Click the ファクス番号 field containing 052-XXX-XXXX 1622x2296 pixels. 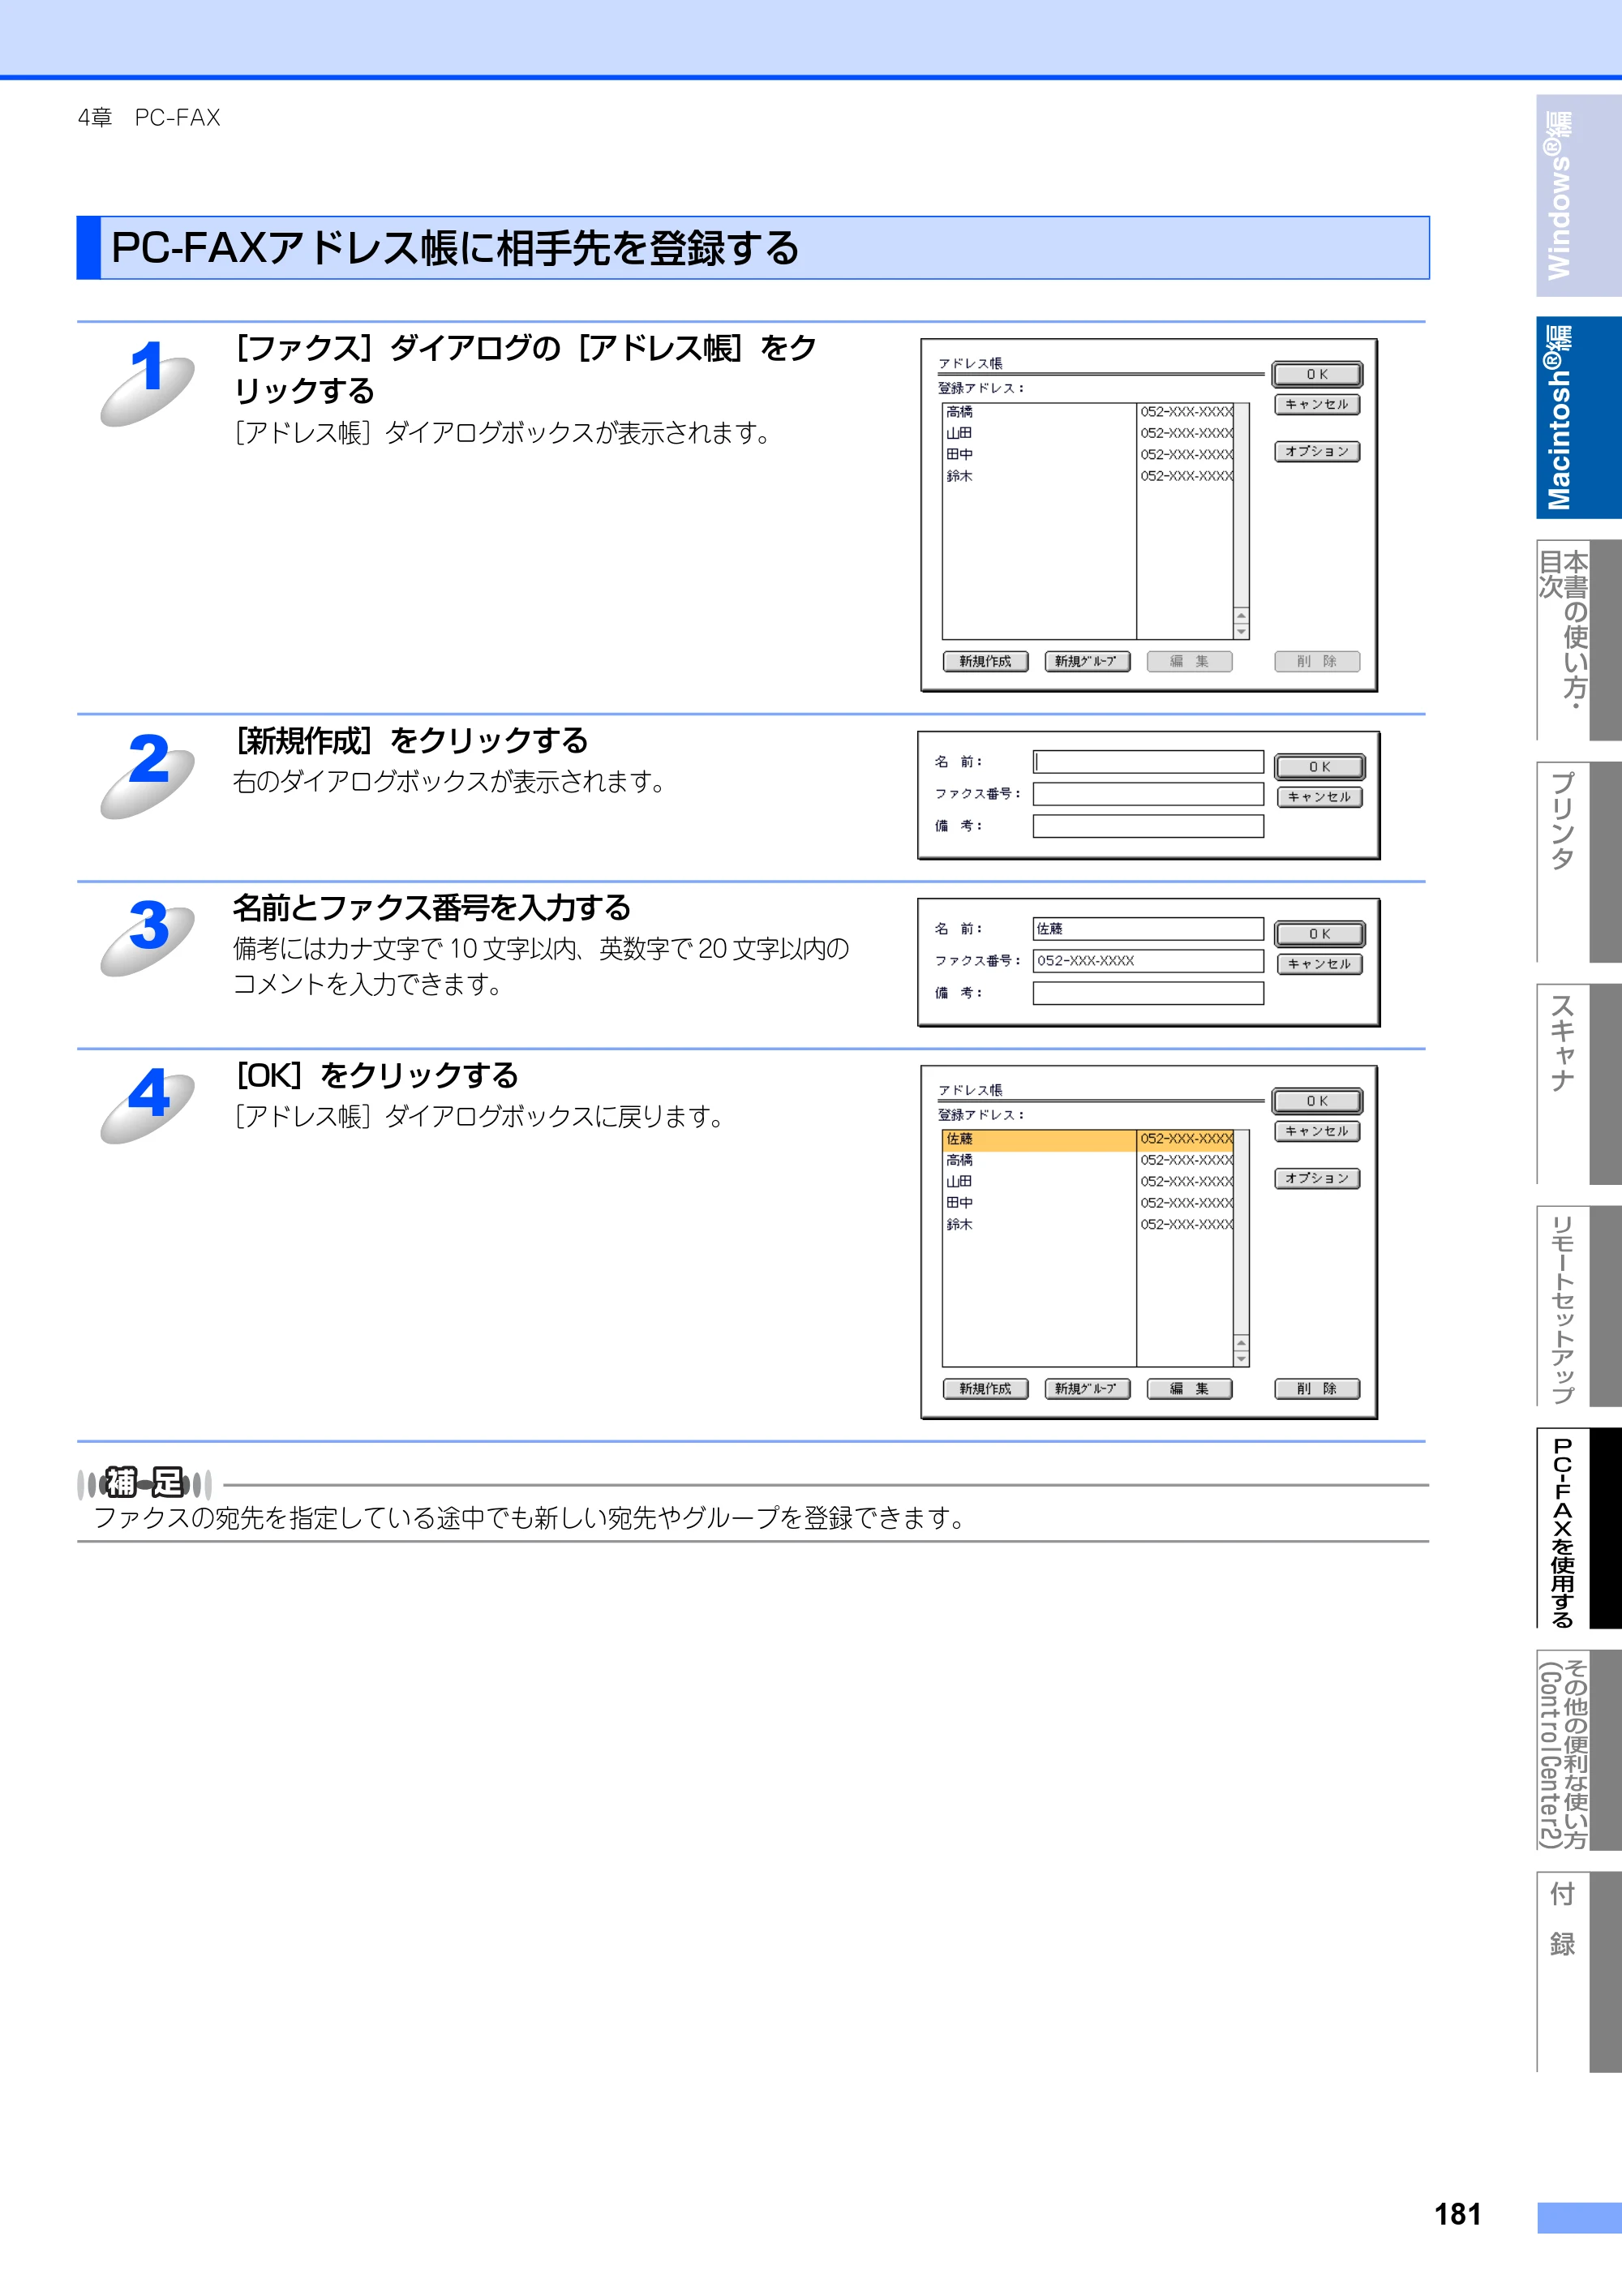click(x=1148, y=961)
